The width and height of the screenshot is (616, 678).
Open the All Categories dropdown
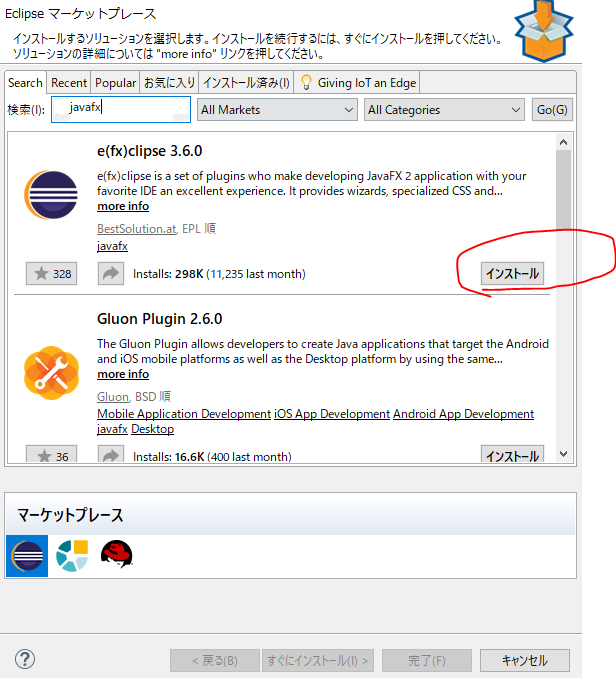[x=444, y=110]
